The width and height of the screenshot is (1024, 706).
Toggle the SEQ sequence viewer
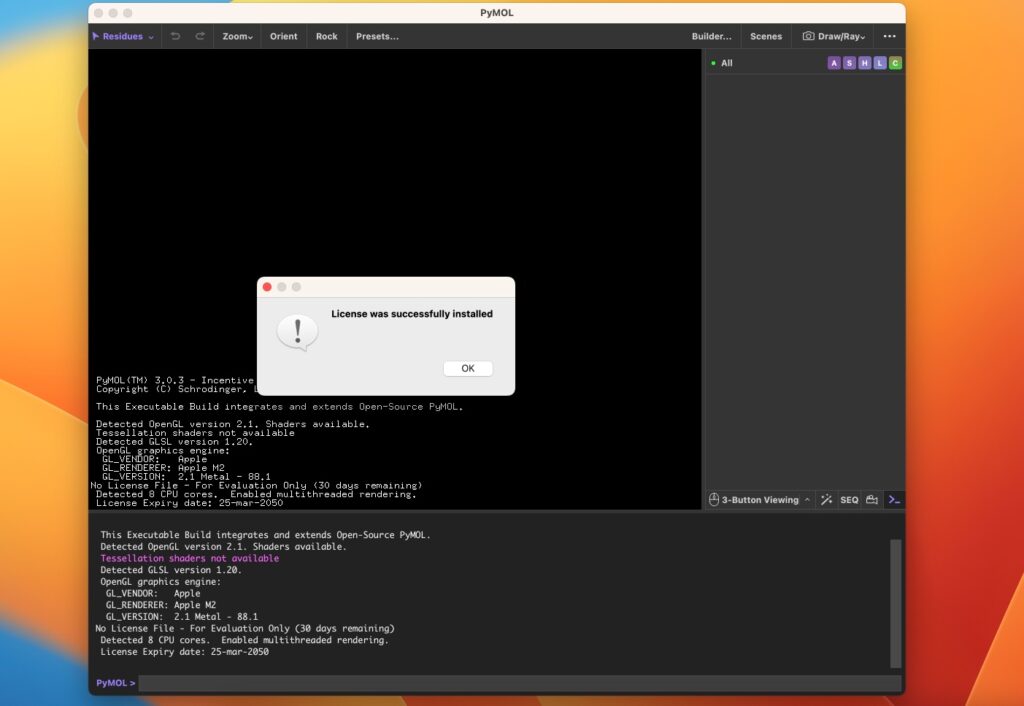(x=849, y=498)
